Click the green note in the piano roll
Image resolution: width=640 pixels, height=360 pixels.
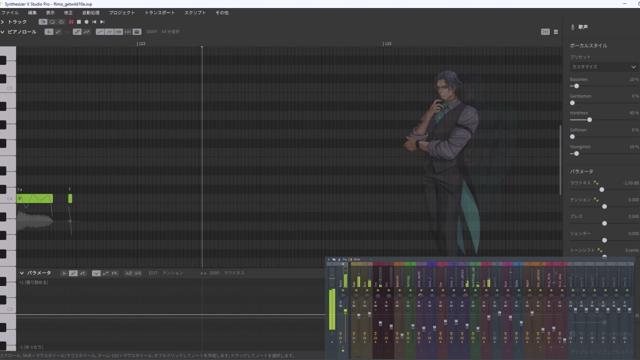click(35, 199)
